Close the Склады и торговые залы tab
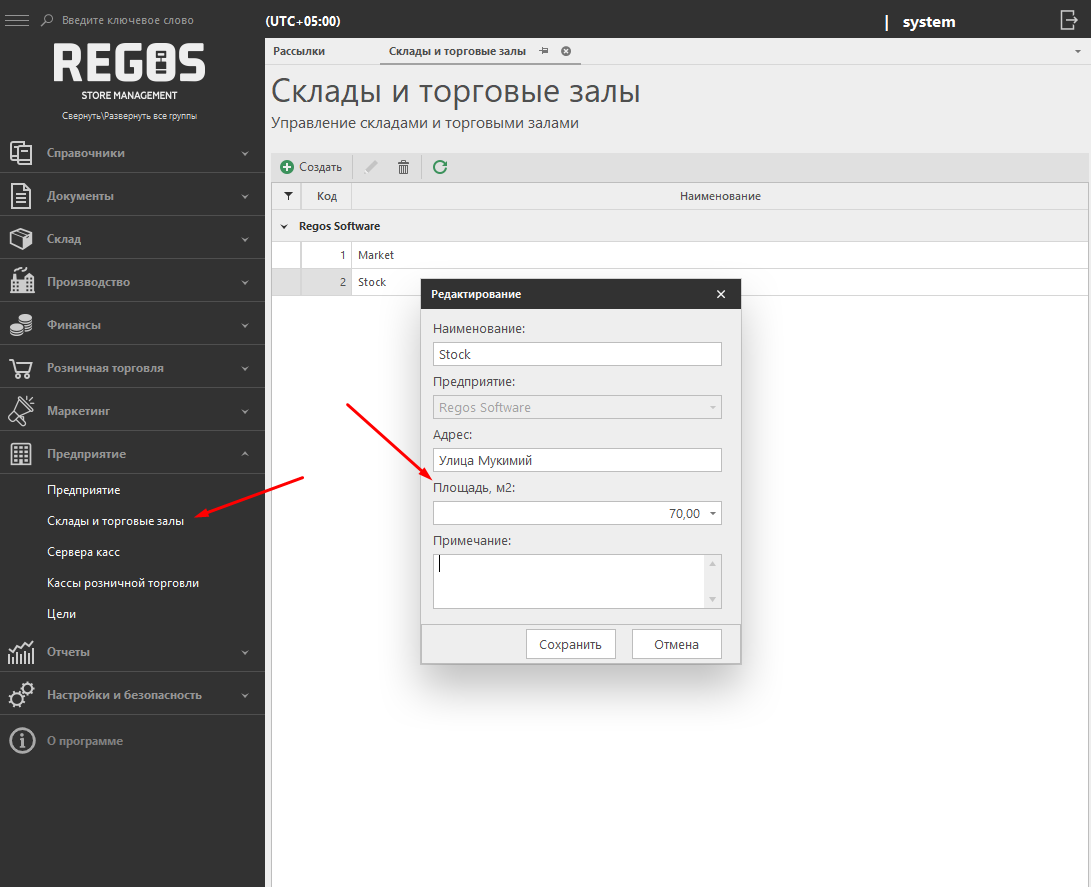 coord(566,51)
